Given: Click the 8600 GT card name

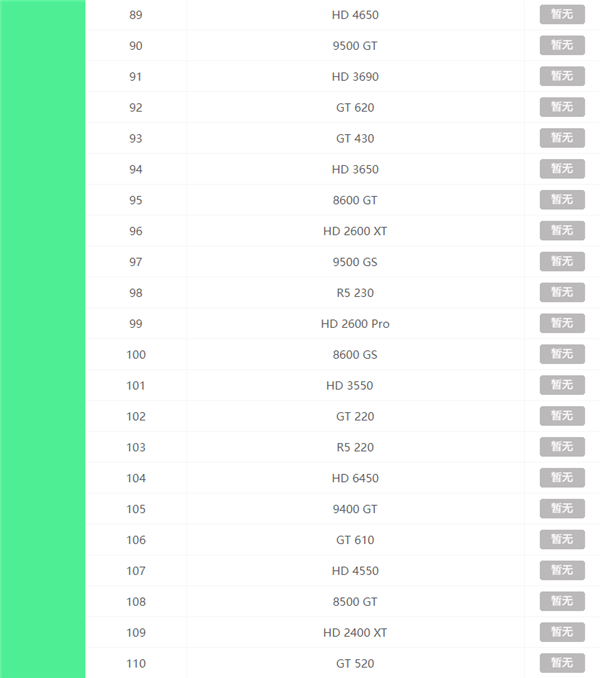Looking at the screenshot, I should [355, 200].
